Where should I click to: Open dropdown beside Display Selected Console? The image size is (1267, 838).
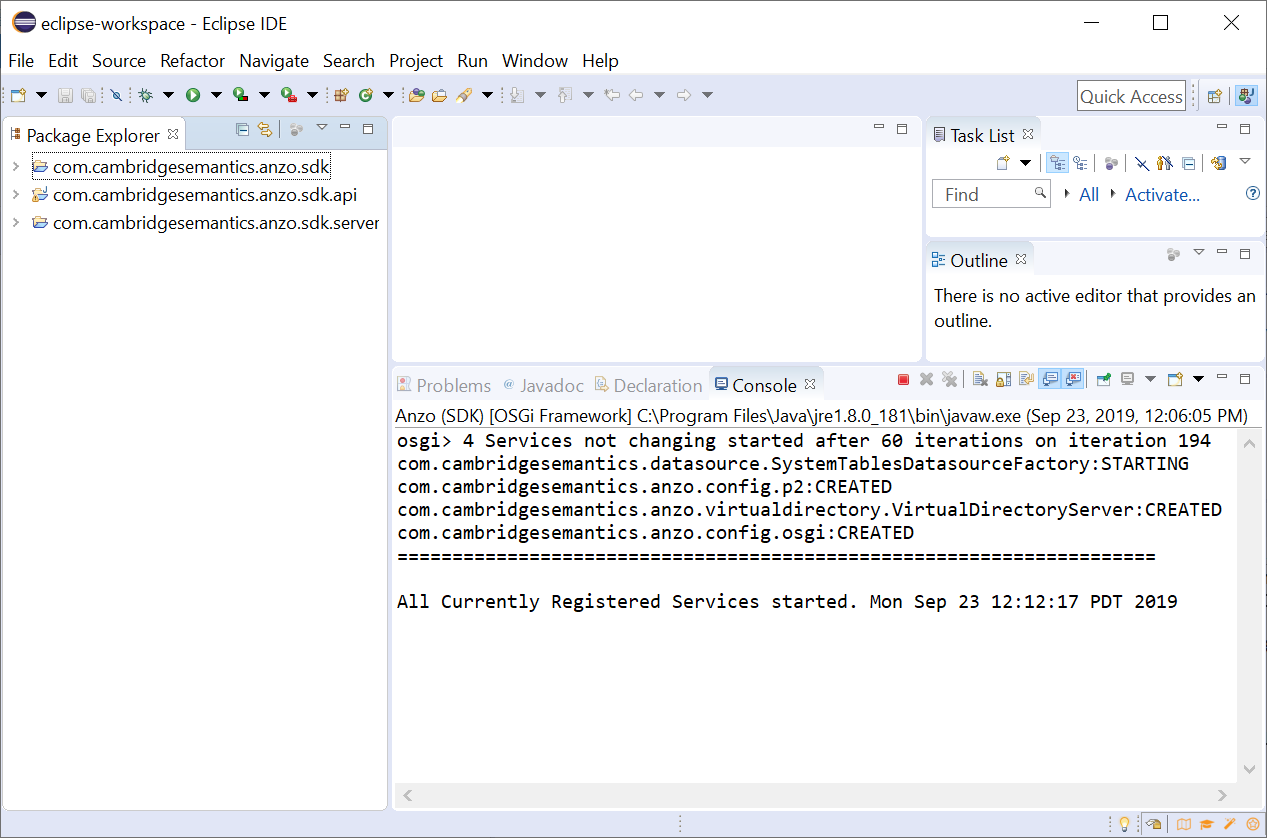pos(1150,379)
